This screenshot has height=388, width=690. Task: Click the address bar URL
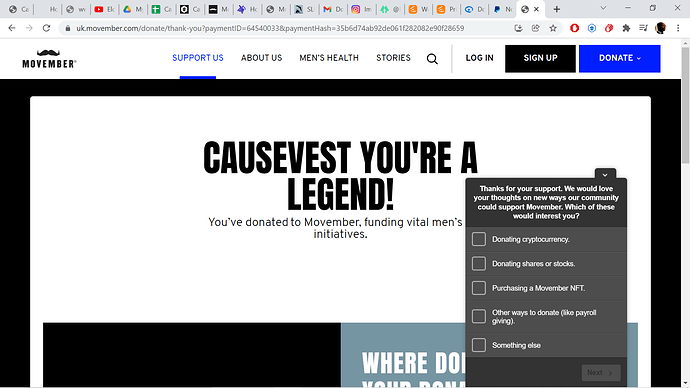pos(270,28)
